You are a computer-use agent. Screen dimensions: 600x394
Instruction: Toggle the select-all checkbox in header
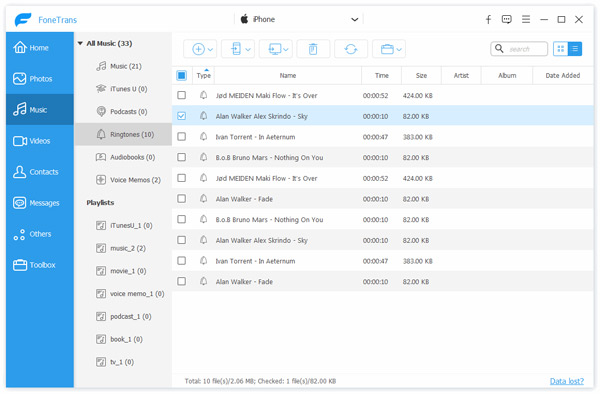181,75
